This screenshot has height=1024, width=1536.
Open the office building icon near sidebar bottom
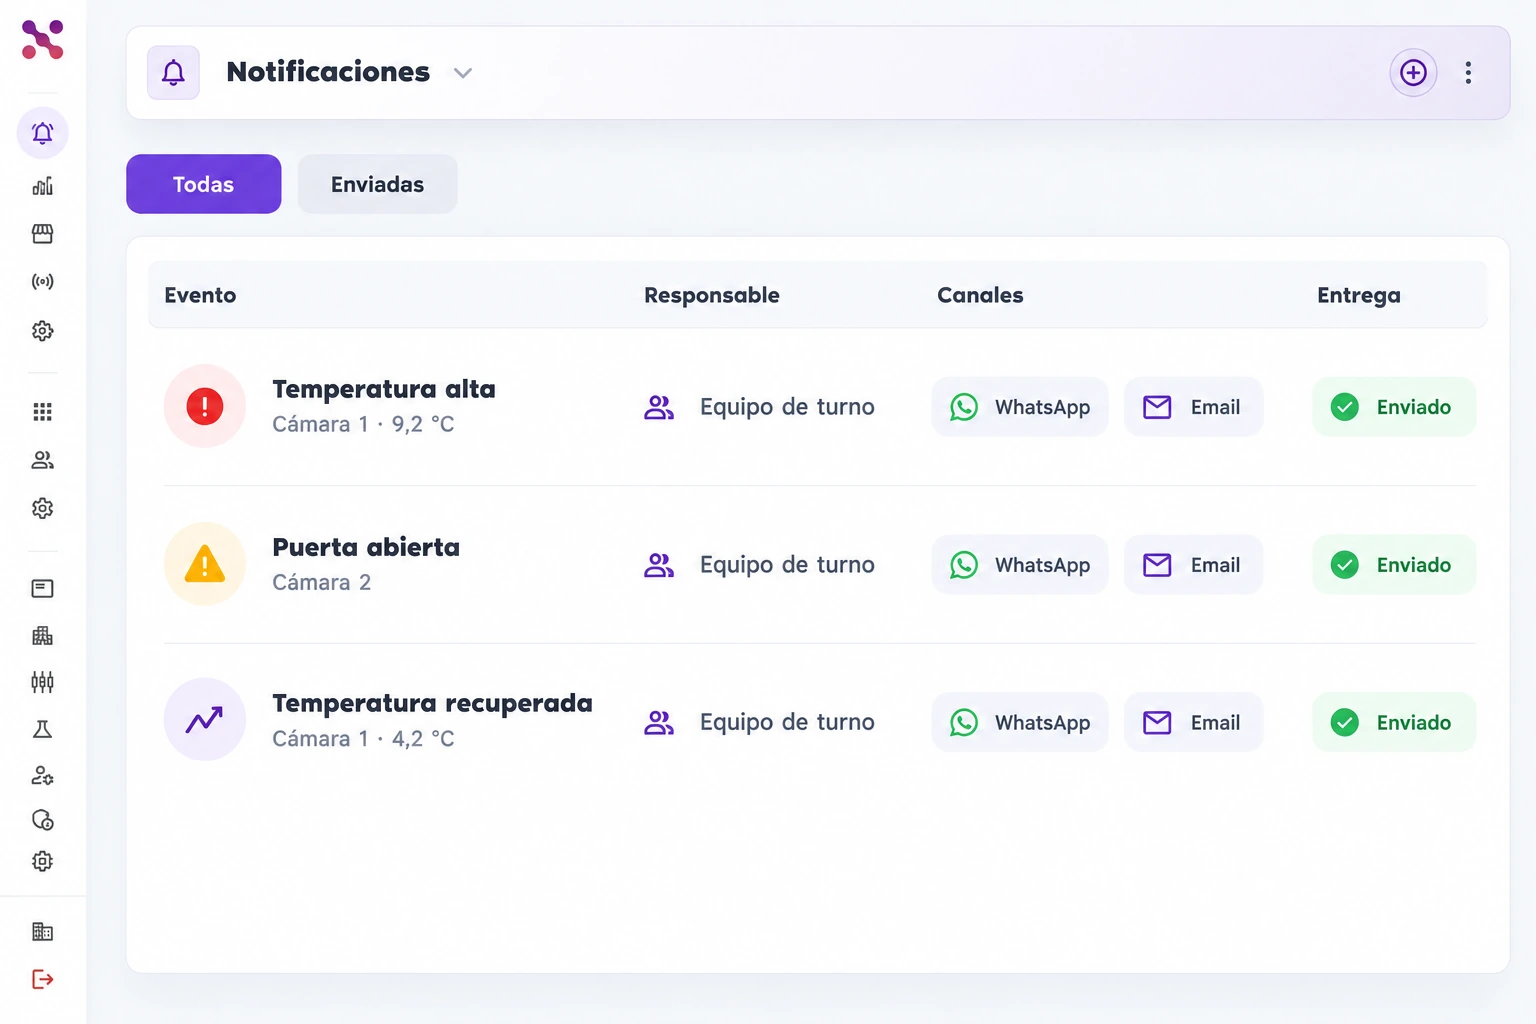[42, 932]
